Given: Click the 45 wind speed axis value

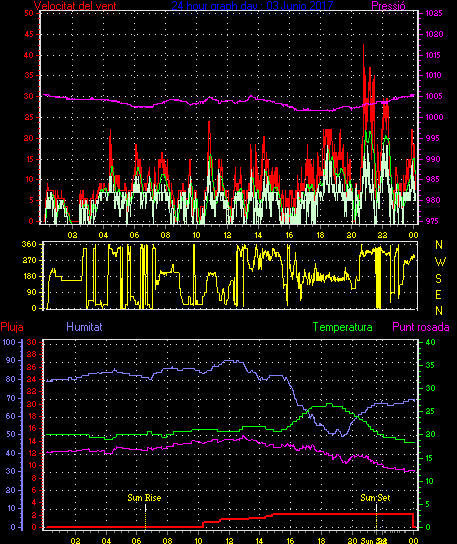Looking at the screenshot, I should click(29, 34).
